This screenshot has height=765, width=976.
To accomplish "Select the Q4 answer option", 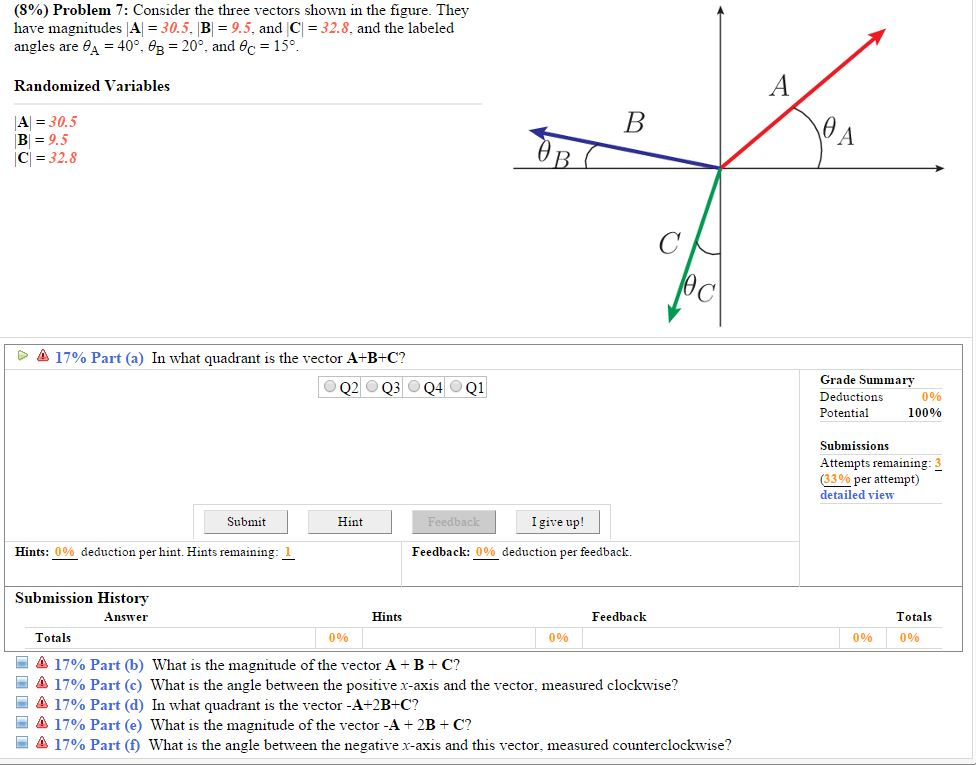I will 413,386.
